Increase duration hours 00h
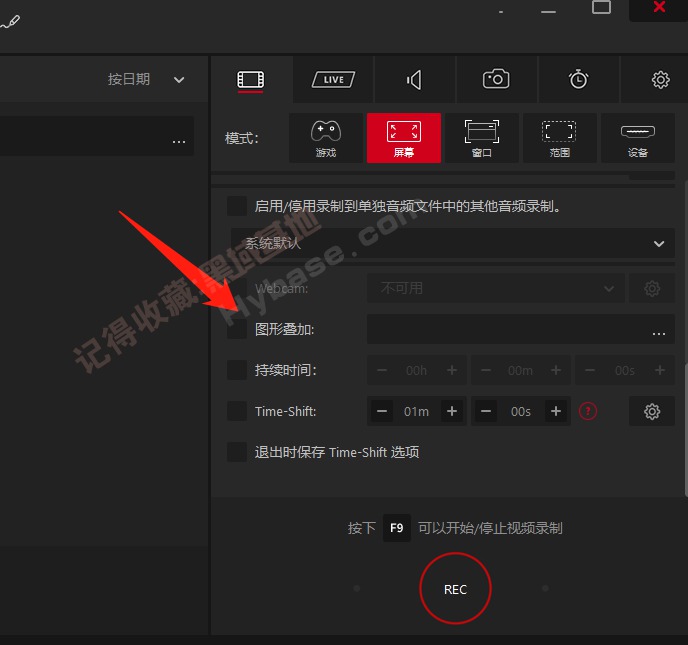Viewport: 688px width, 645px height. tap(452, 370)
